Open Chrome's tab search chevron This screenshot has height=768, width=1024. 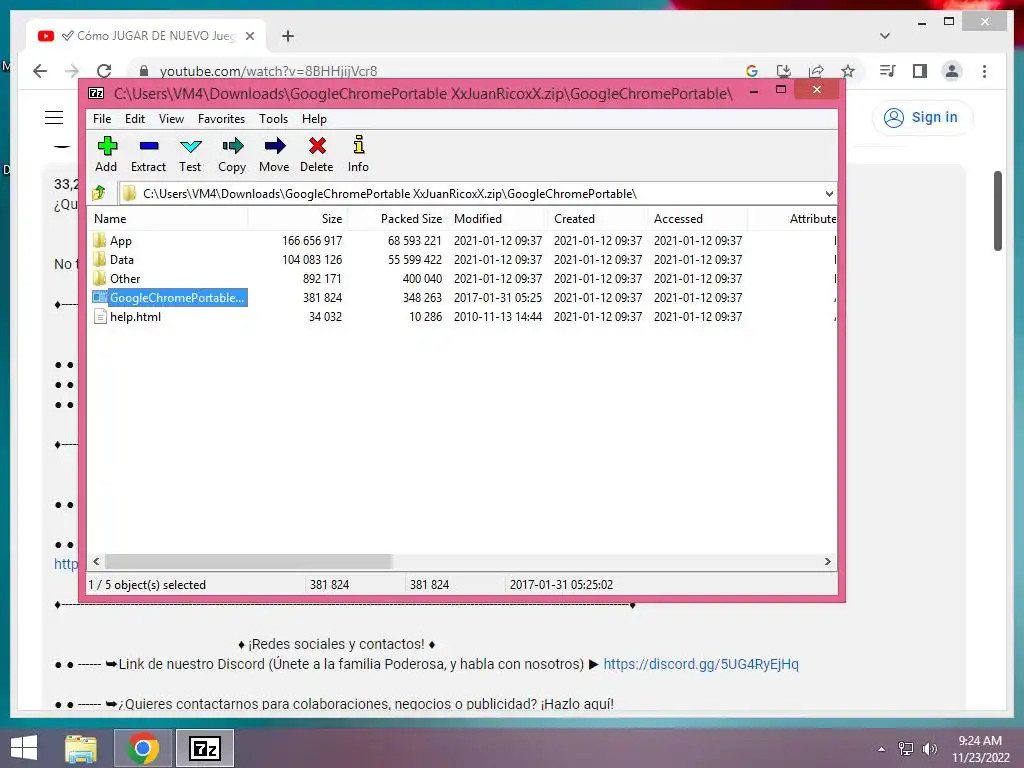coord(885,36)
